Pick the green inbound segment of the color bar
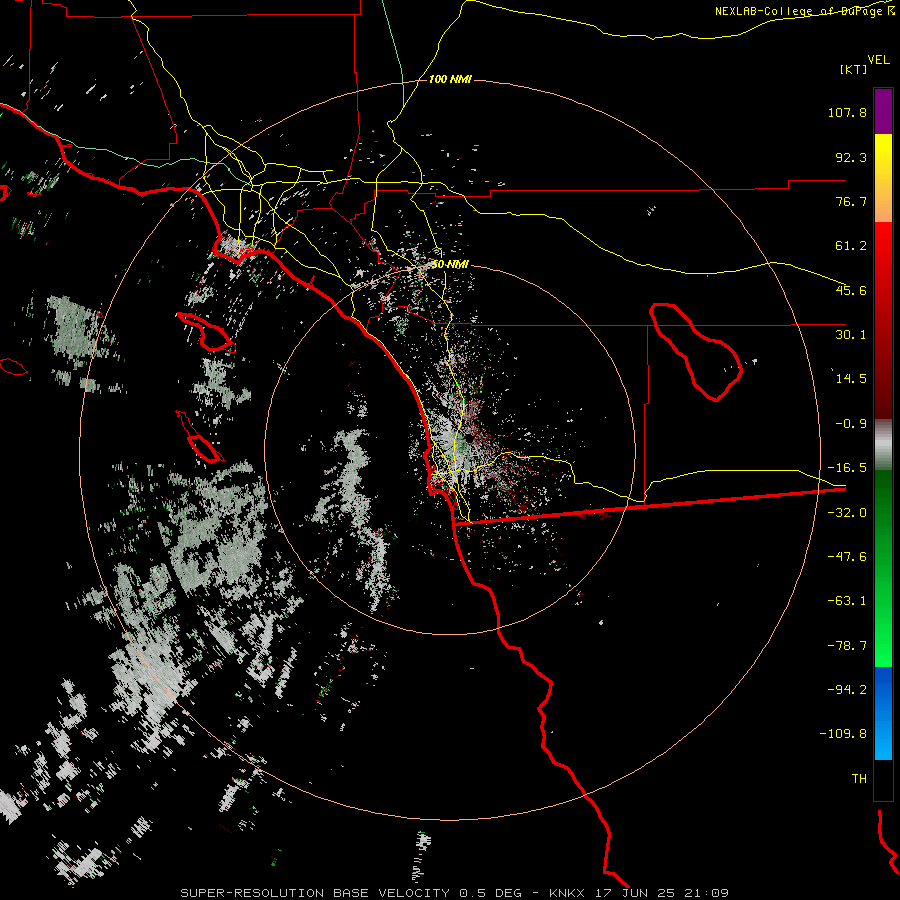Viewport: 900px width, 900px height. [883, 568]
